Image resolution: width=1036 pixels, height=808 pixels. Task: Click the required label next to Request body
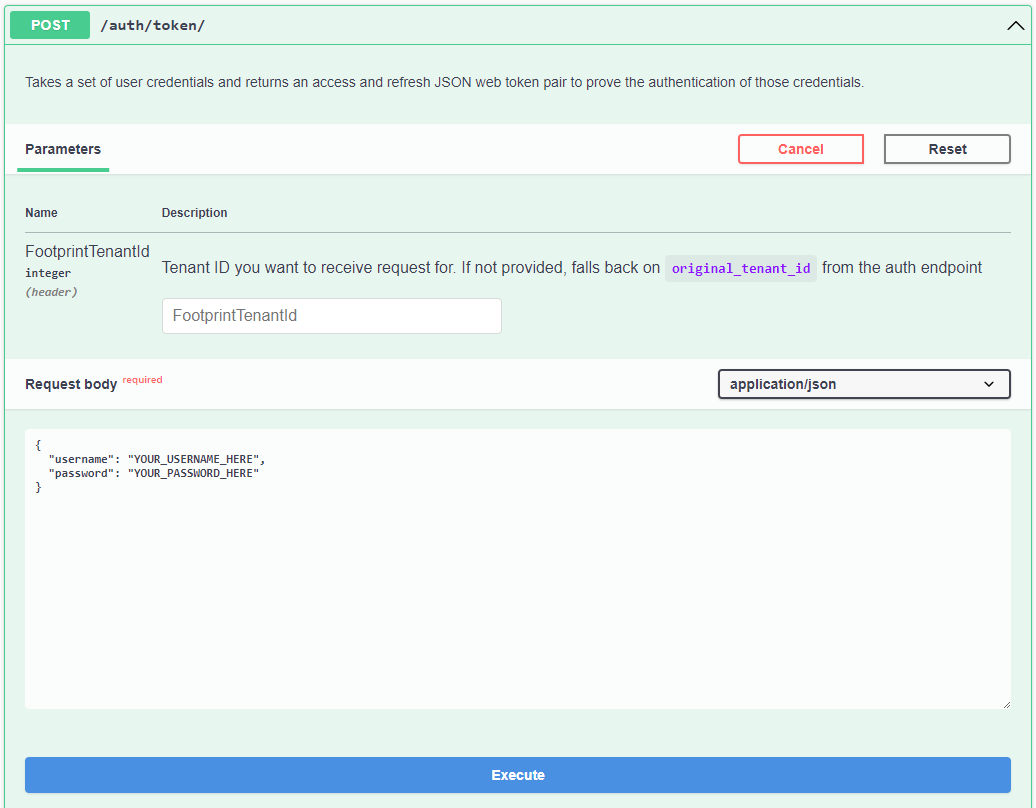click(x=141, y=378)
